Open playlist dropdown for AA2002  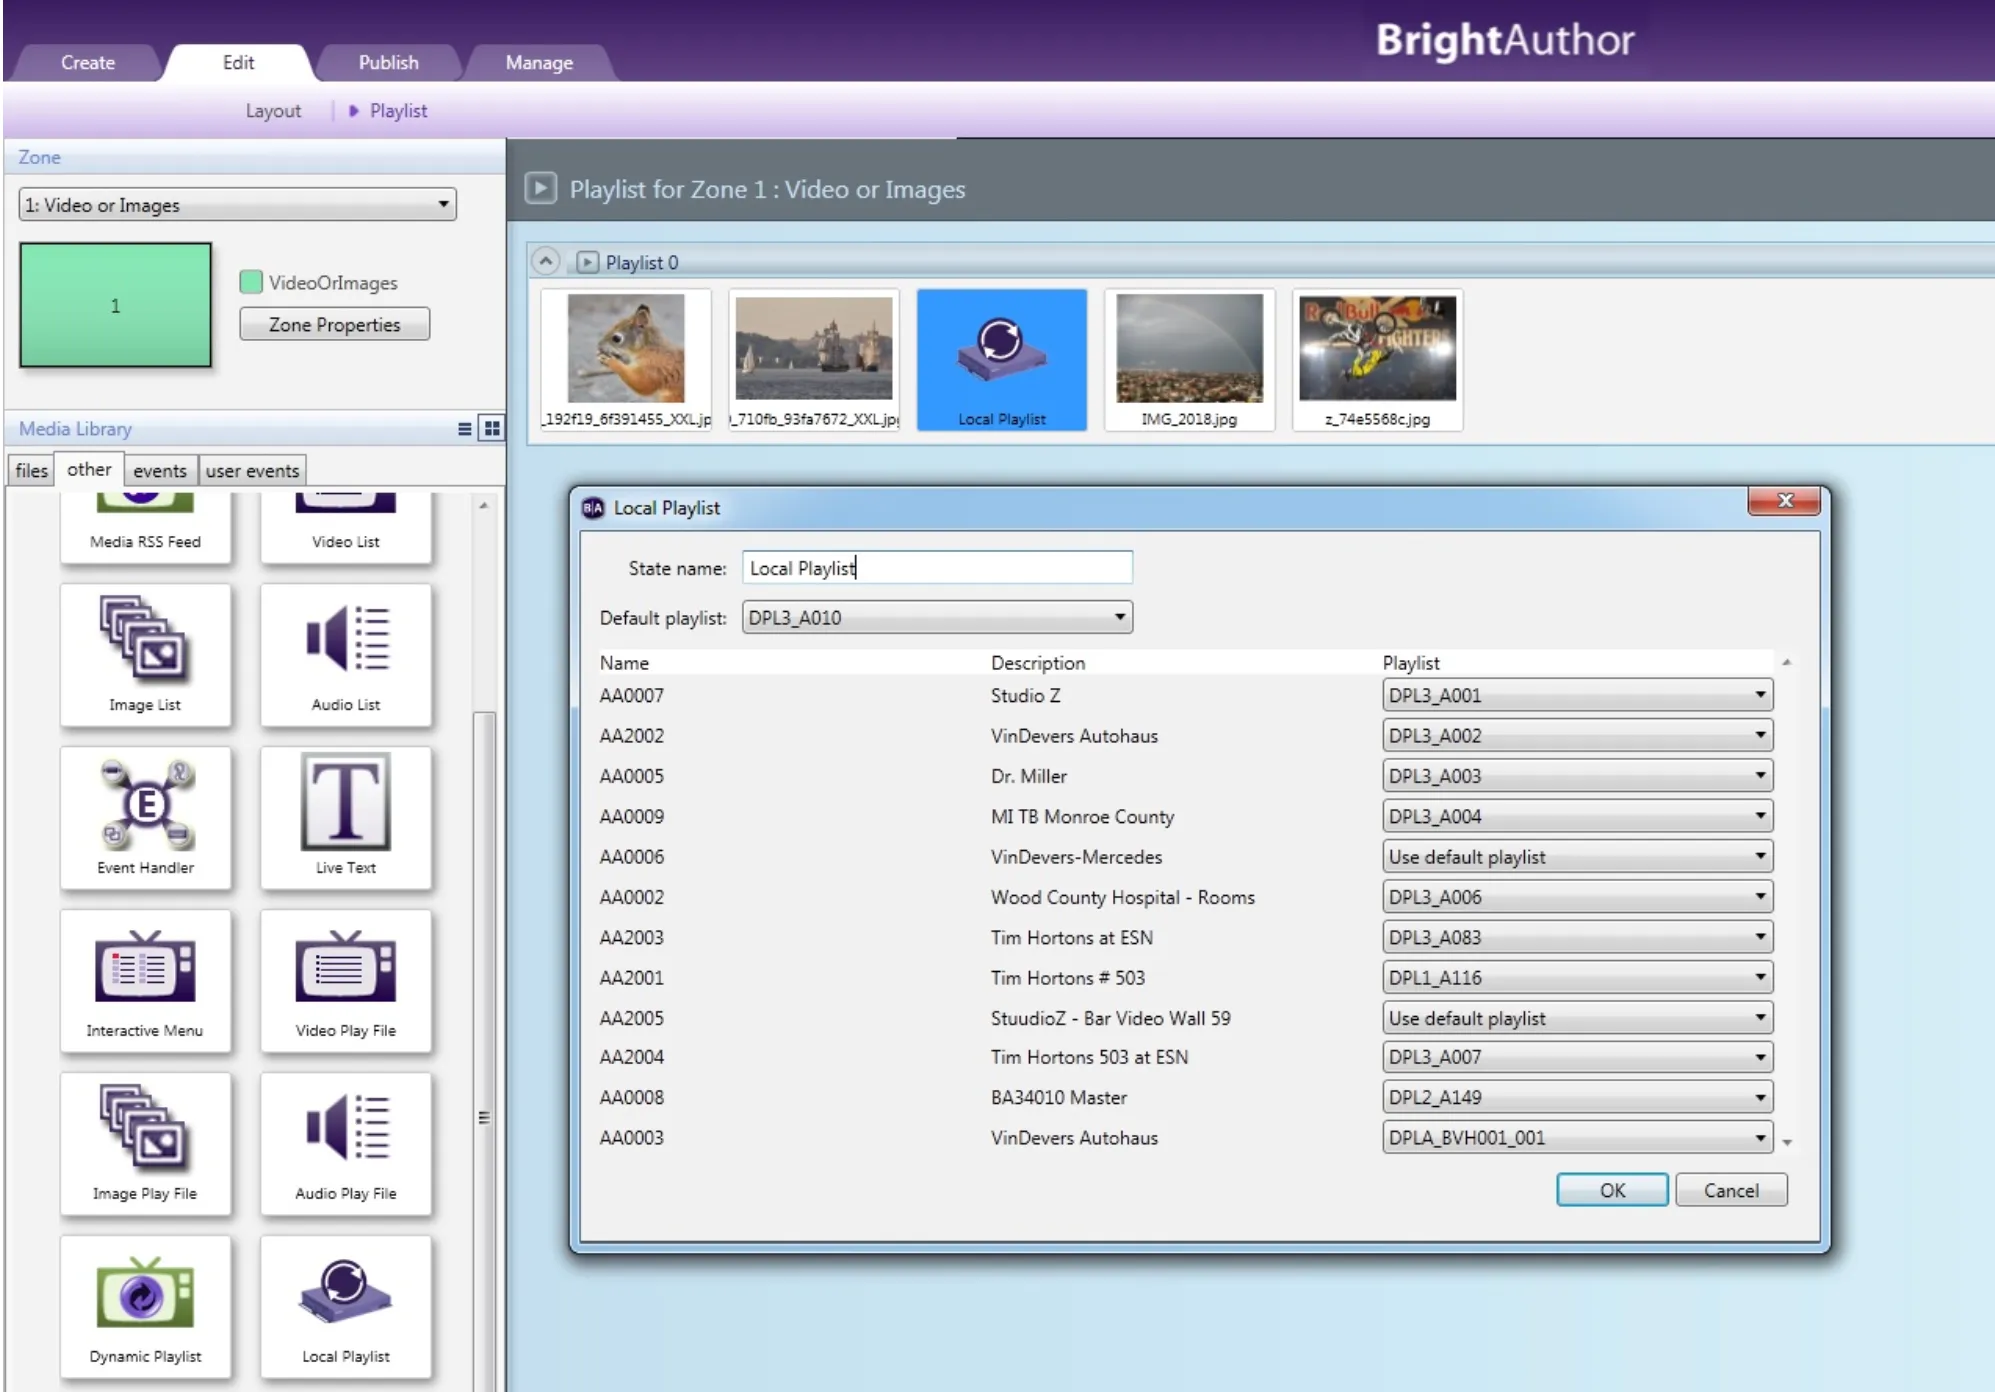[x=1577, y=735]
